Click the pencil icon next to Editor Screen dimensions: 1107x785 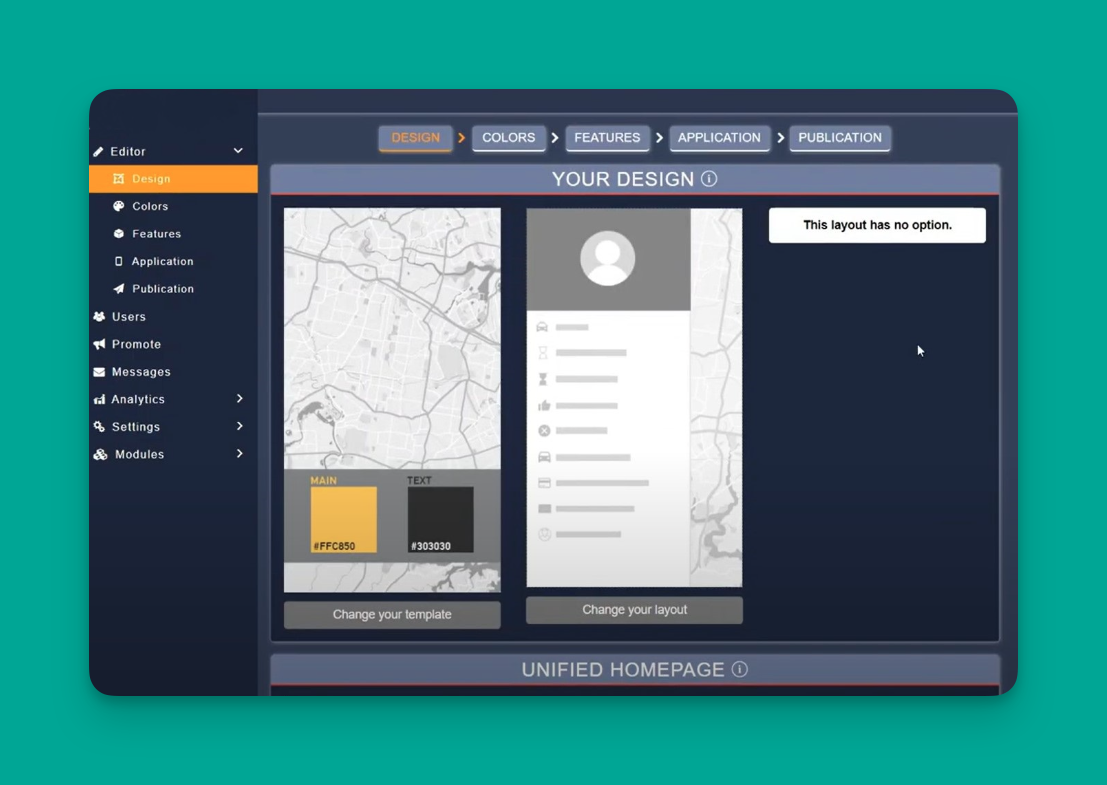[99, 152]
